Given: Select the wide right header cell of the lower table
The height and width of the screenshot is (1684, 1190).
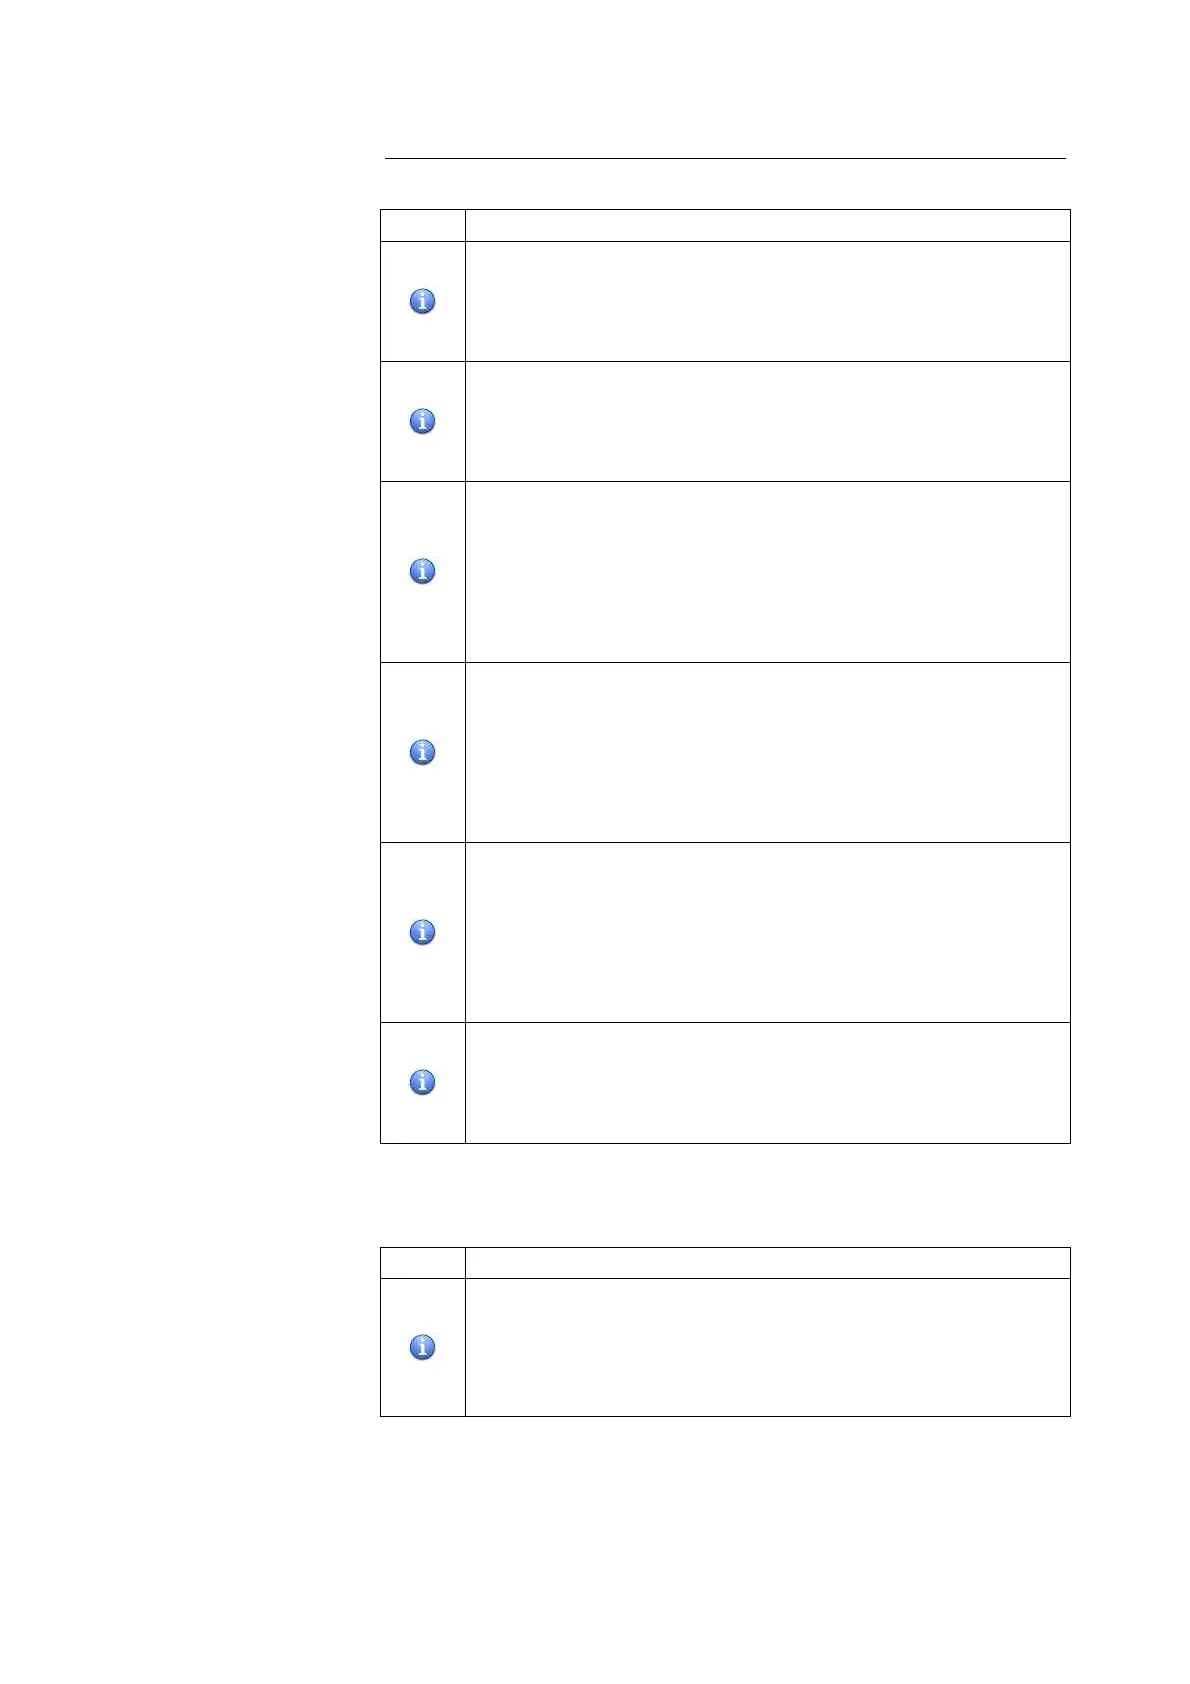Looking at the screenshot, I should [767, 1263].
